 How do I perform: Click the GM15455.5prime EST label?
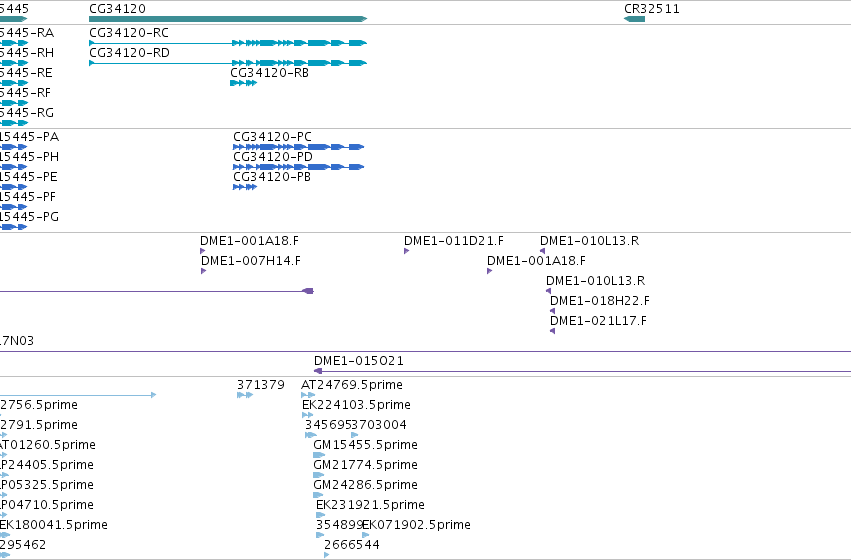365,446
